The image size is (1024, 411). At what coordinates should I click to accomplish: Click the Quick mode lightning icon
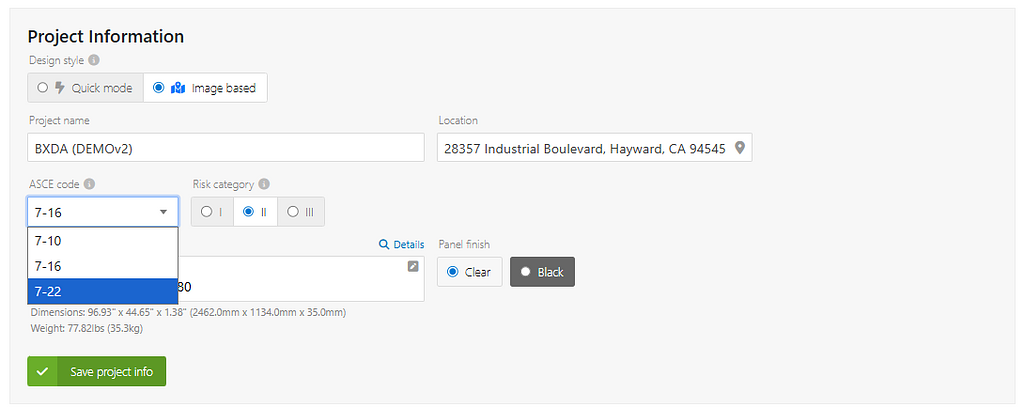[x=59, y=88]
